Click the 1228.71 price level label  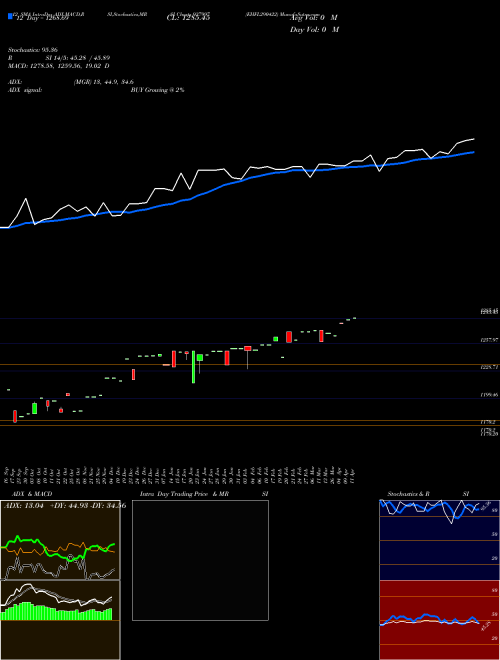click(x=490, y=367)
